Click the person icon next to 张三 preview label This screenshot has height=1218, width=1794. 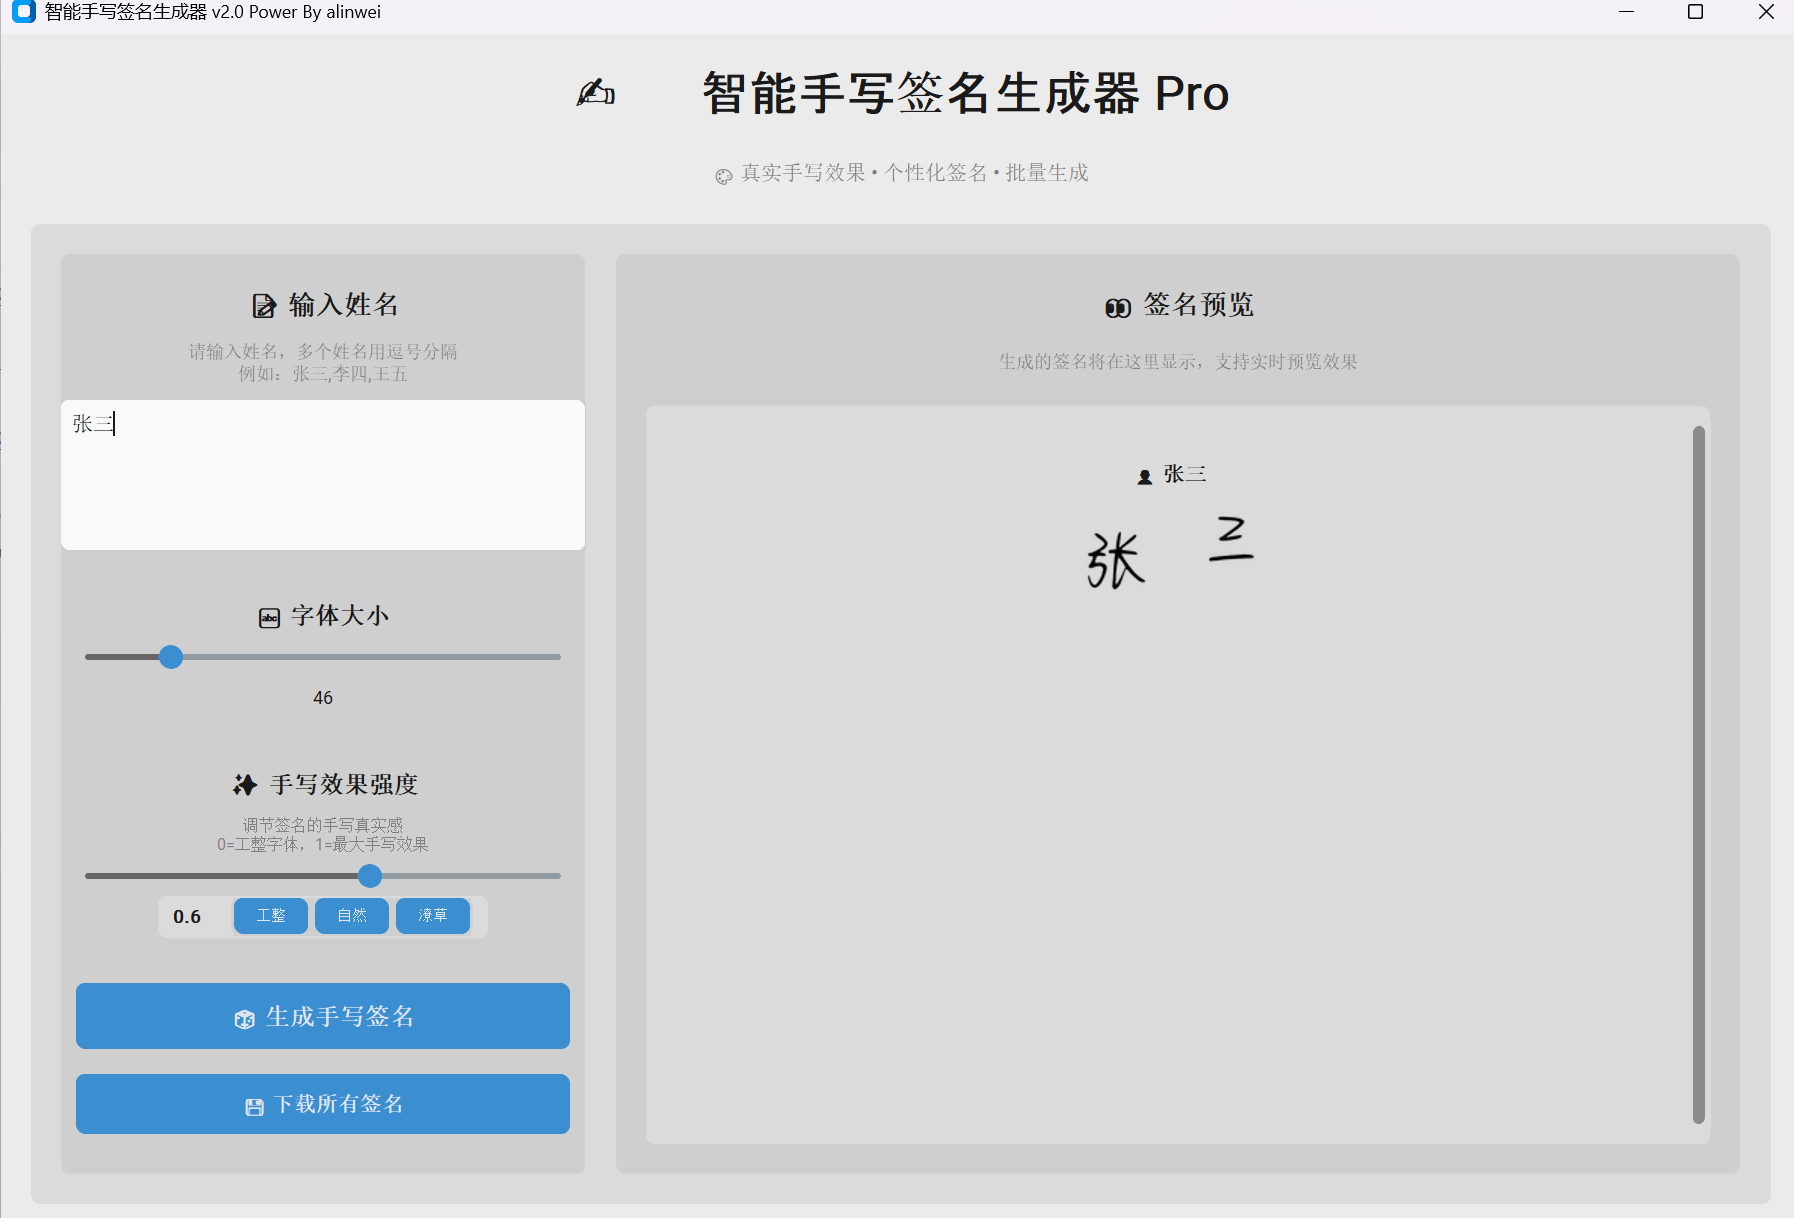tap(1145, 478)
